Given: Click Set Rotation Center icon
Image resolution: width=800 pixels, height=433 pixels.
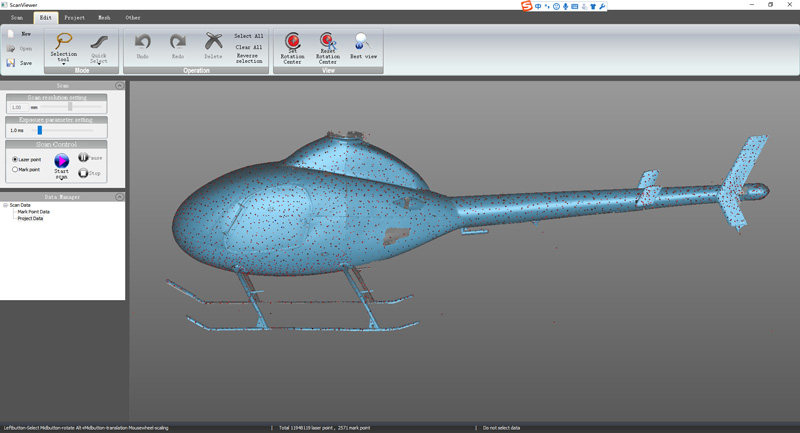Looking at the screenshot, I should click(293, 41).
